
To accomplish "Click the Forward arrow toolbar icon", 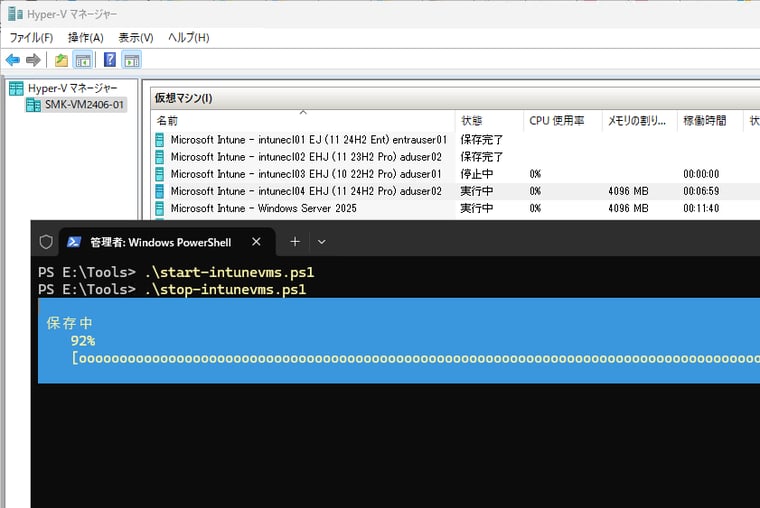I will coord(33,60).
